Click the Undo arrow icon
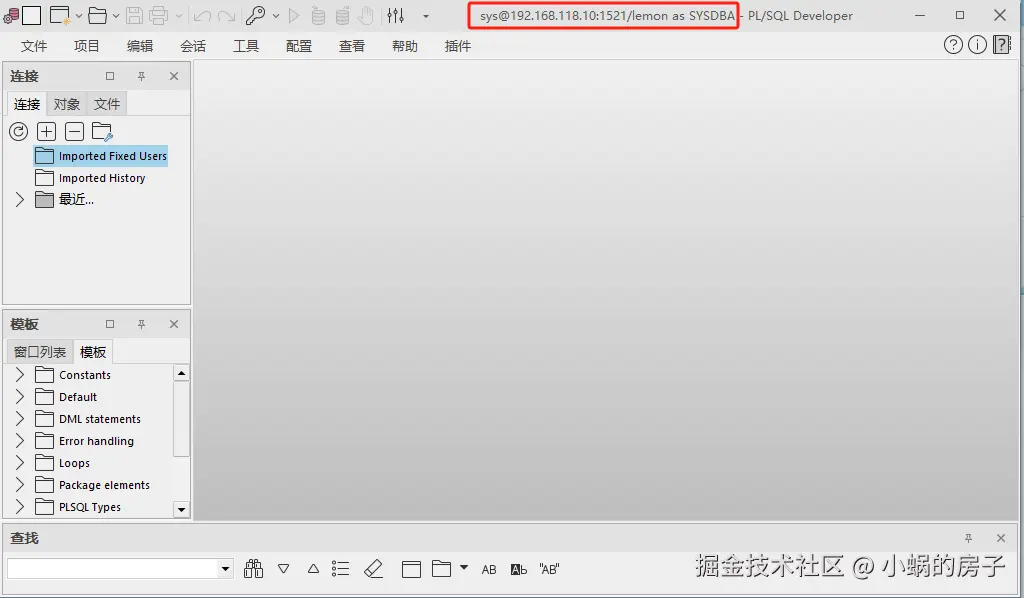The image size is (1024, 598). coord(202,16)
